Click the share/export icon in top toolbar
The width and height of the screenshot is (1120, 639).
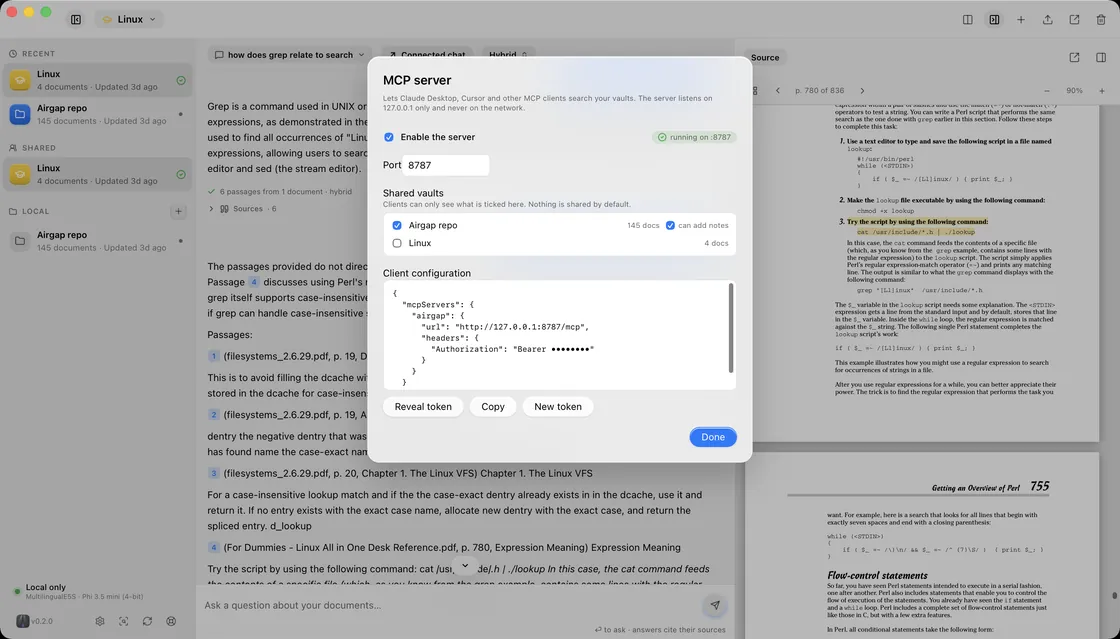click(1047, 19)
